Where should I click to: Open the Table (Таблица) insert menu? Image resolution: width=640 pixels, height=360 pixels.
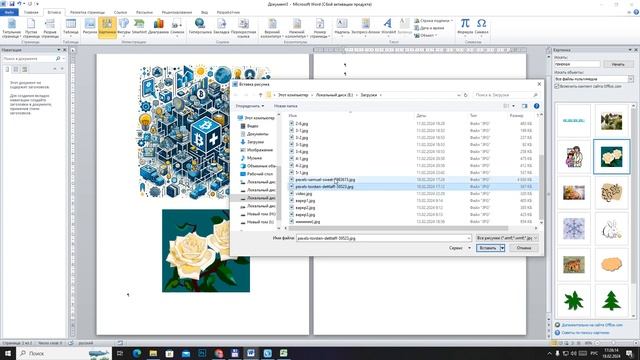pyautogui.click(x=71, y=27)
